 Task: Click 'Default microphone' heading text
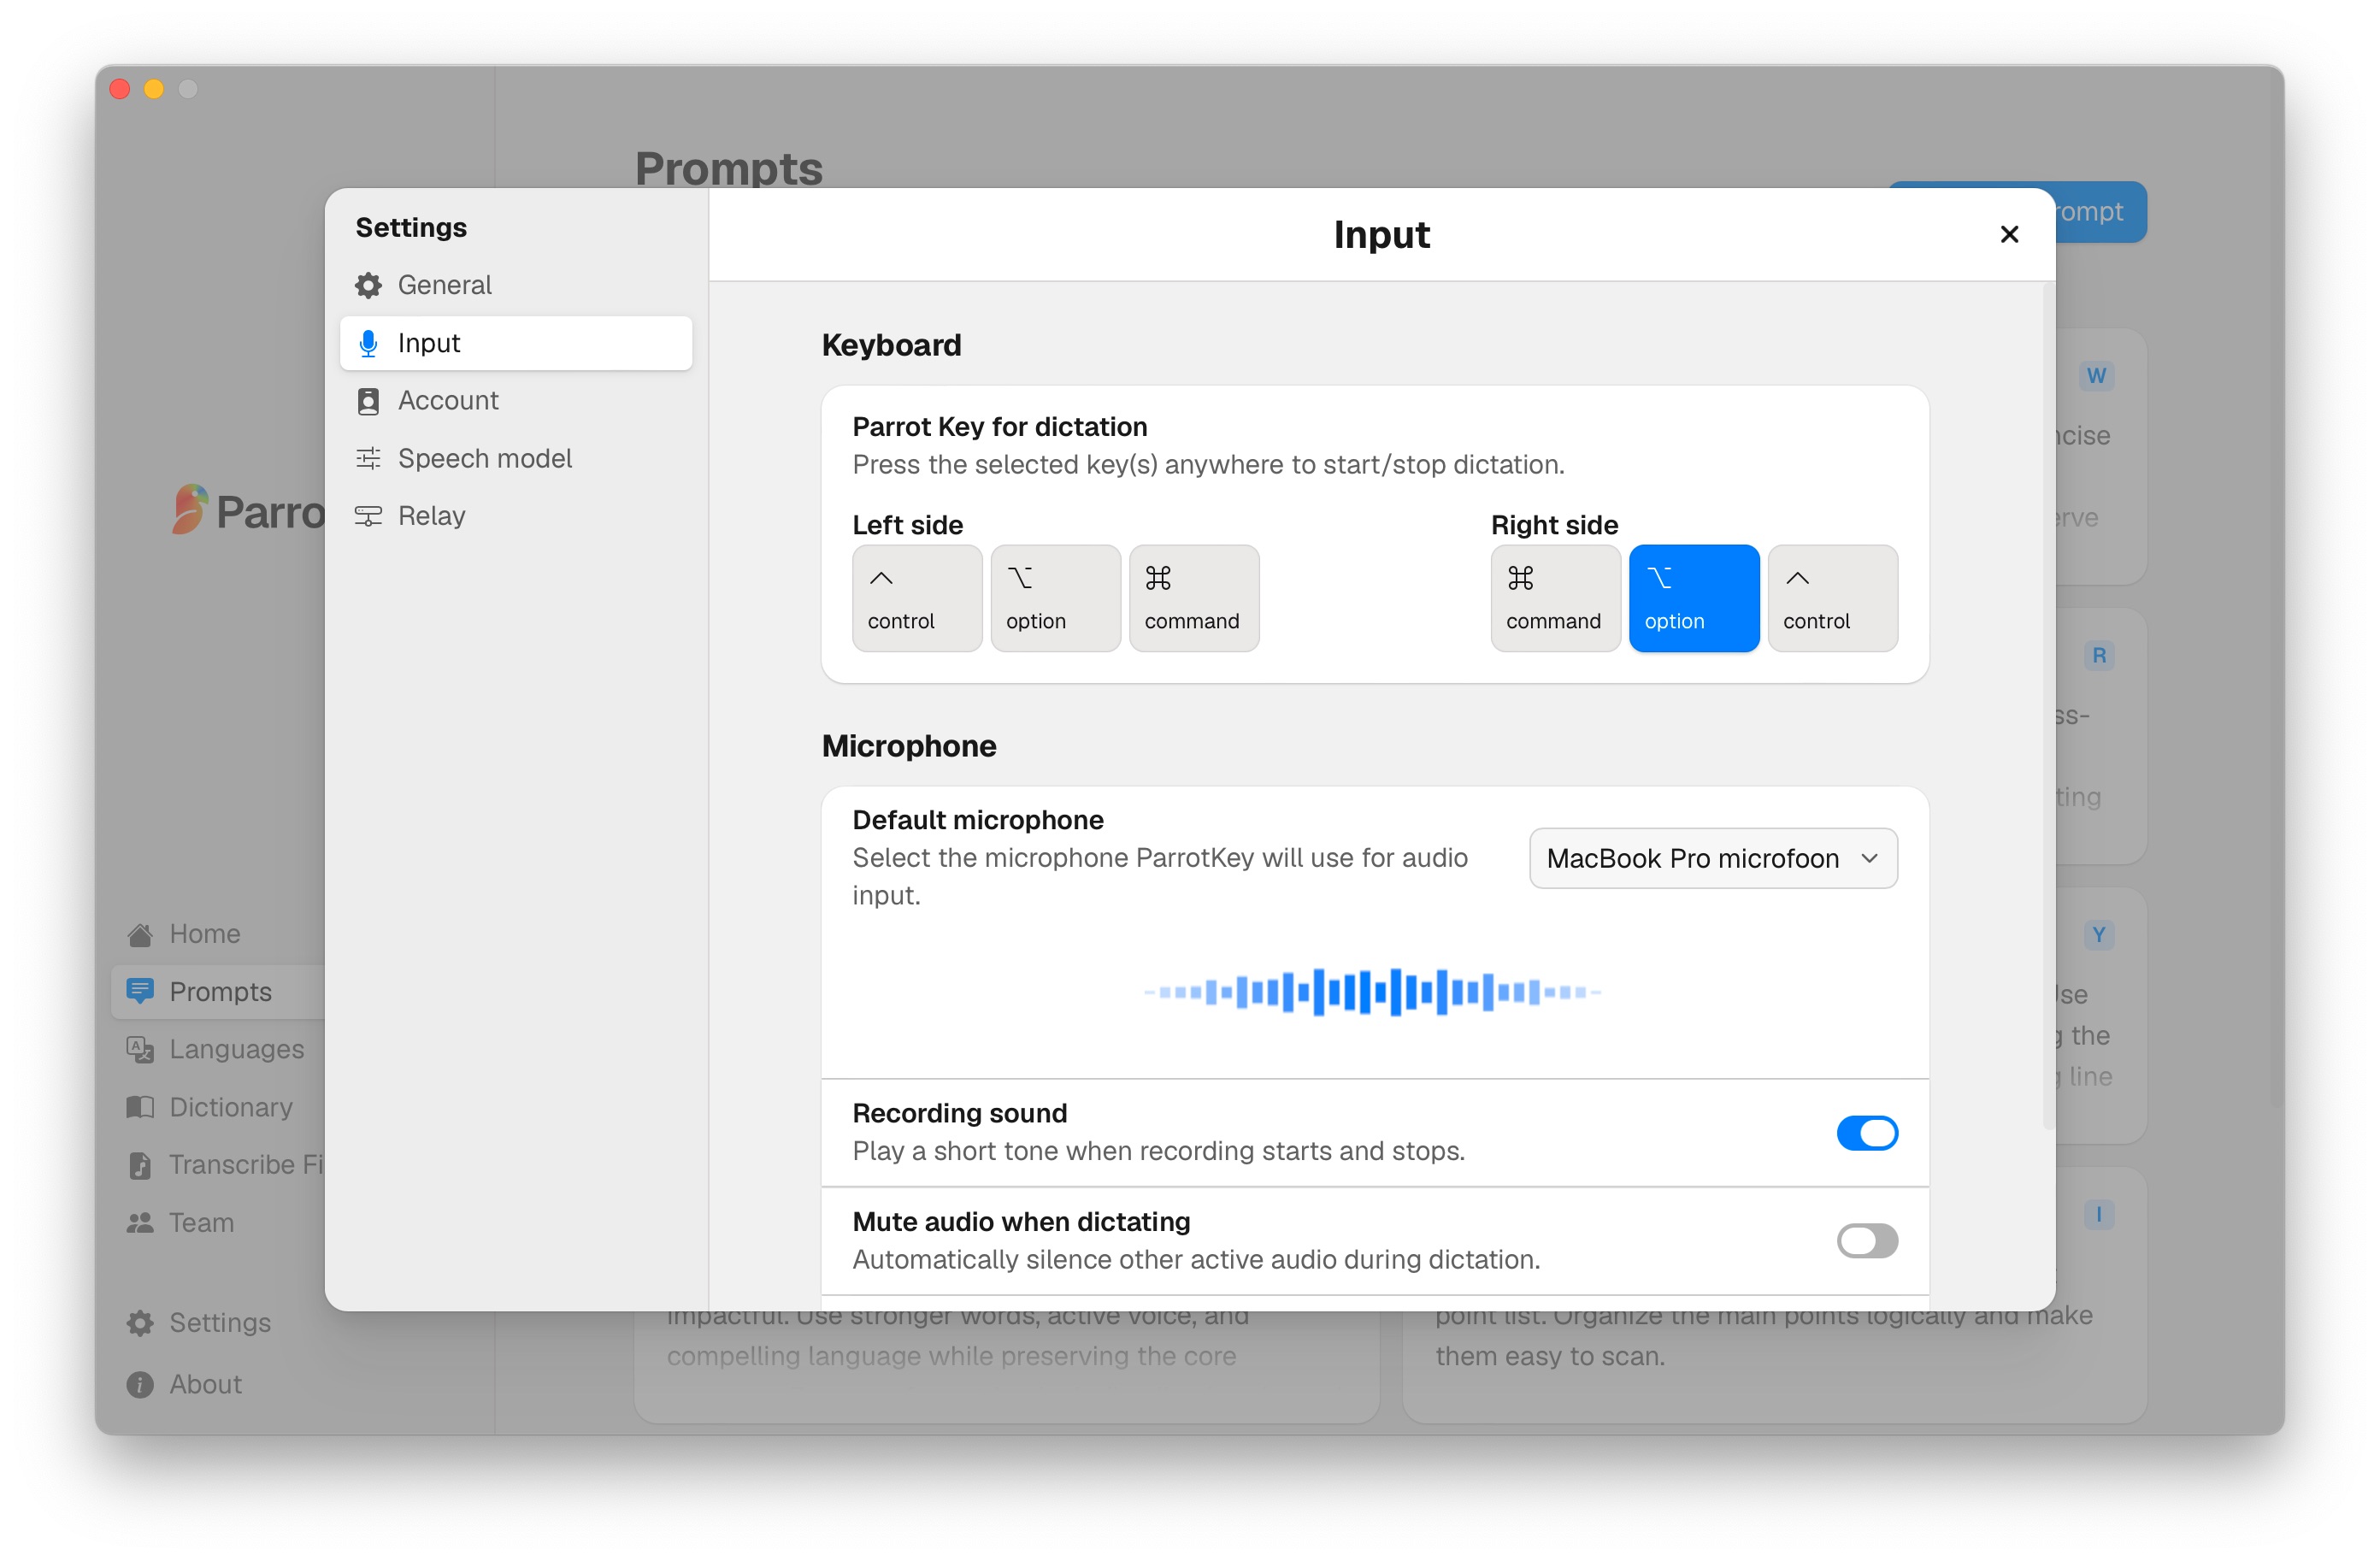[x=978, y=820]
